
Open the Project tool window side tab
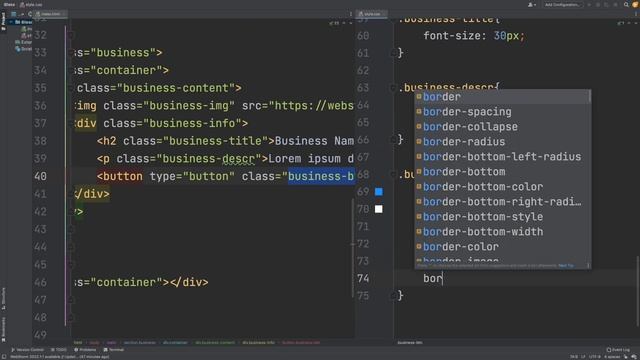[x=3, y=21]
